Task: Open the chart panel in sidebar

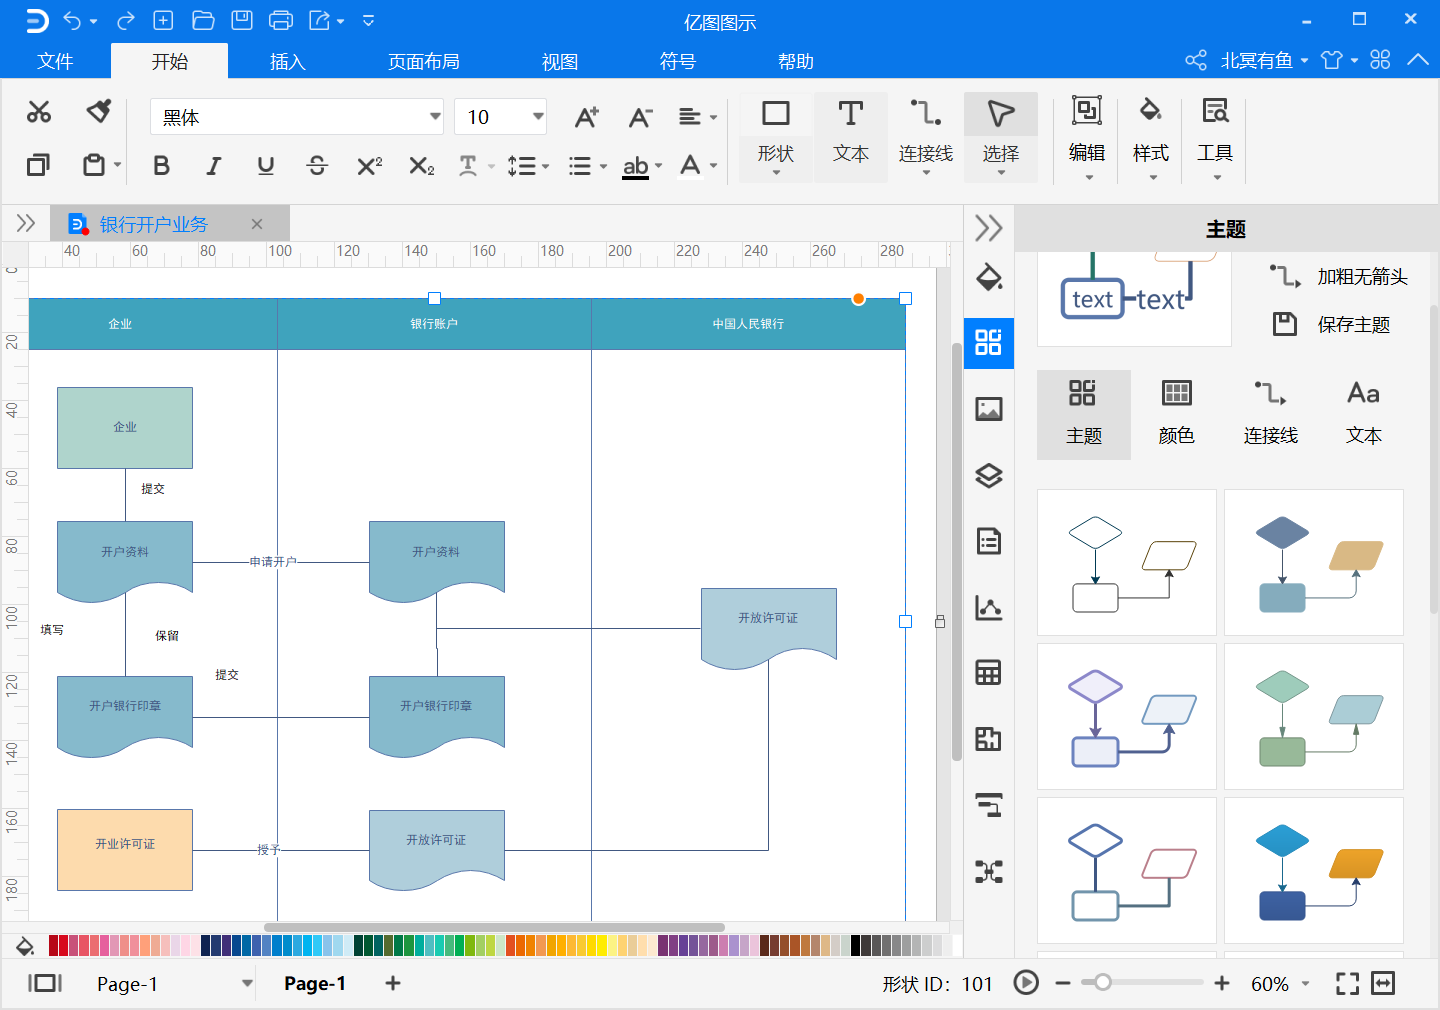Action: (989, 607)
